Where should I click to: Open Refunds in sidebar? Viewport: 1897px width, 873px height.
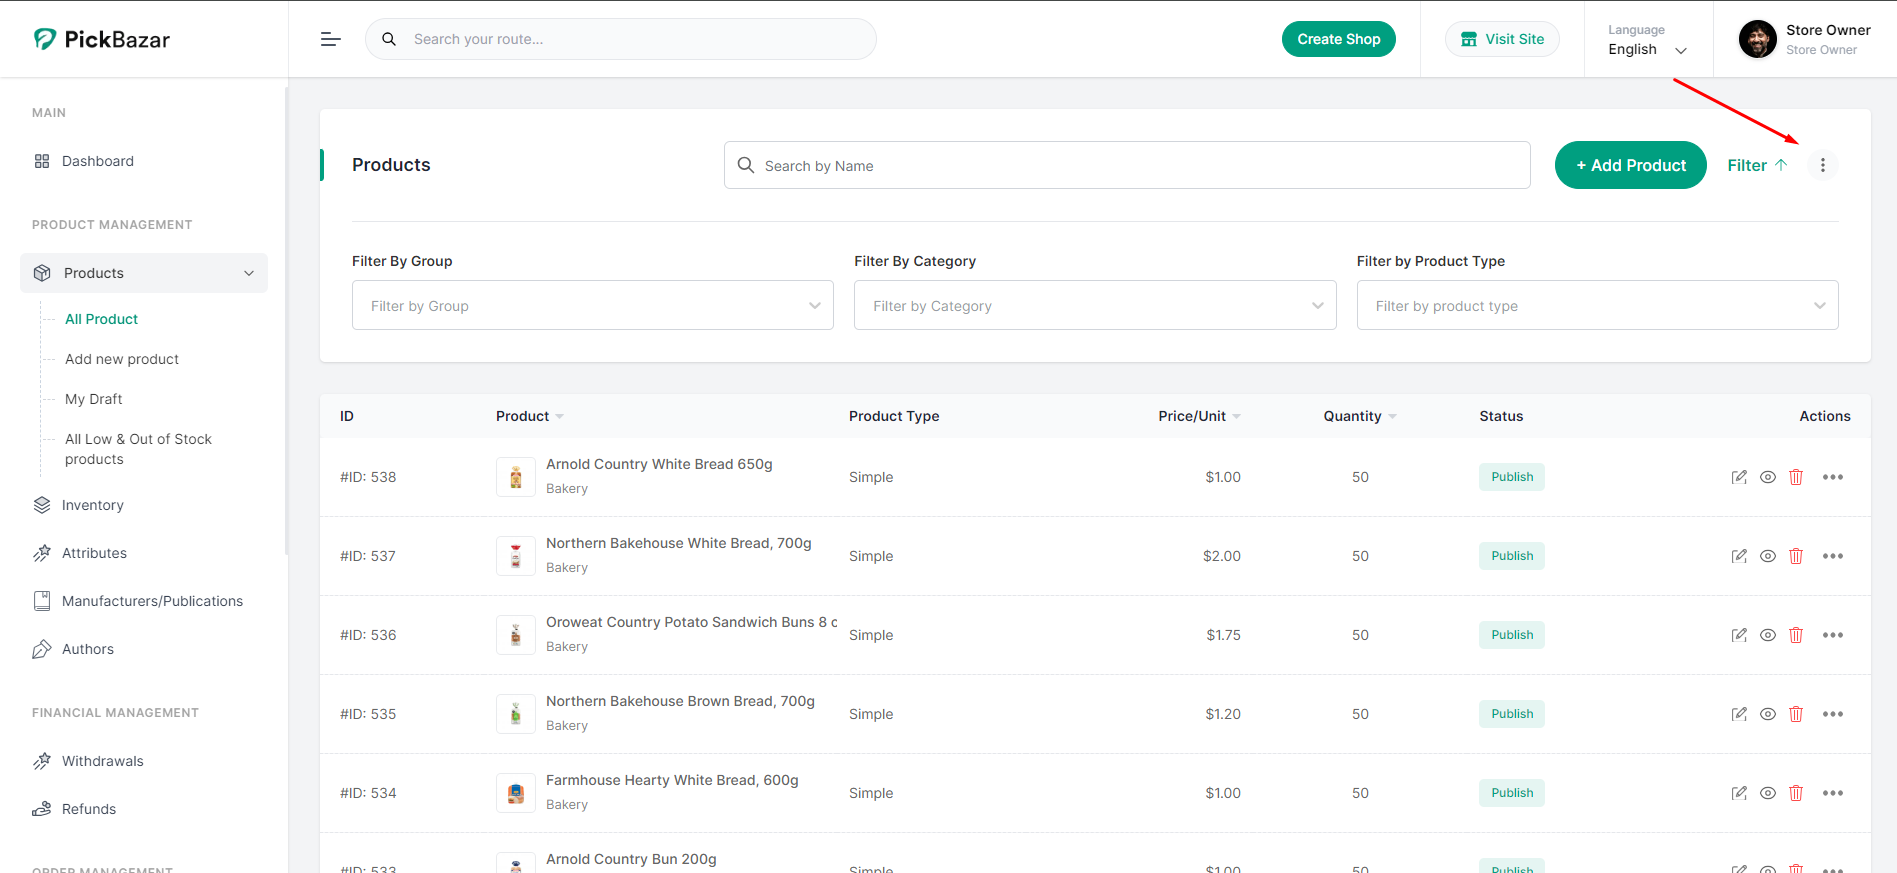pyautogui.click(x=88, y=809)
